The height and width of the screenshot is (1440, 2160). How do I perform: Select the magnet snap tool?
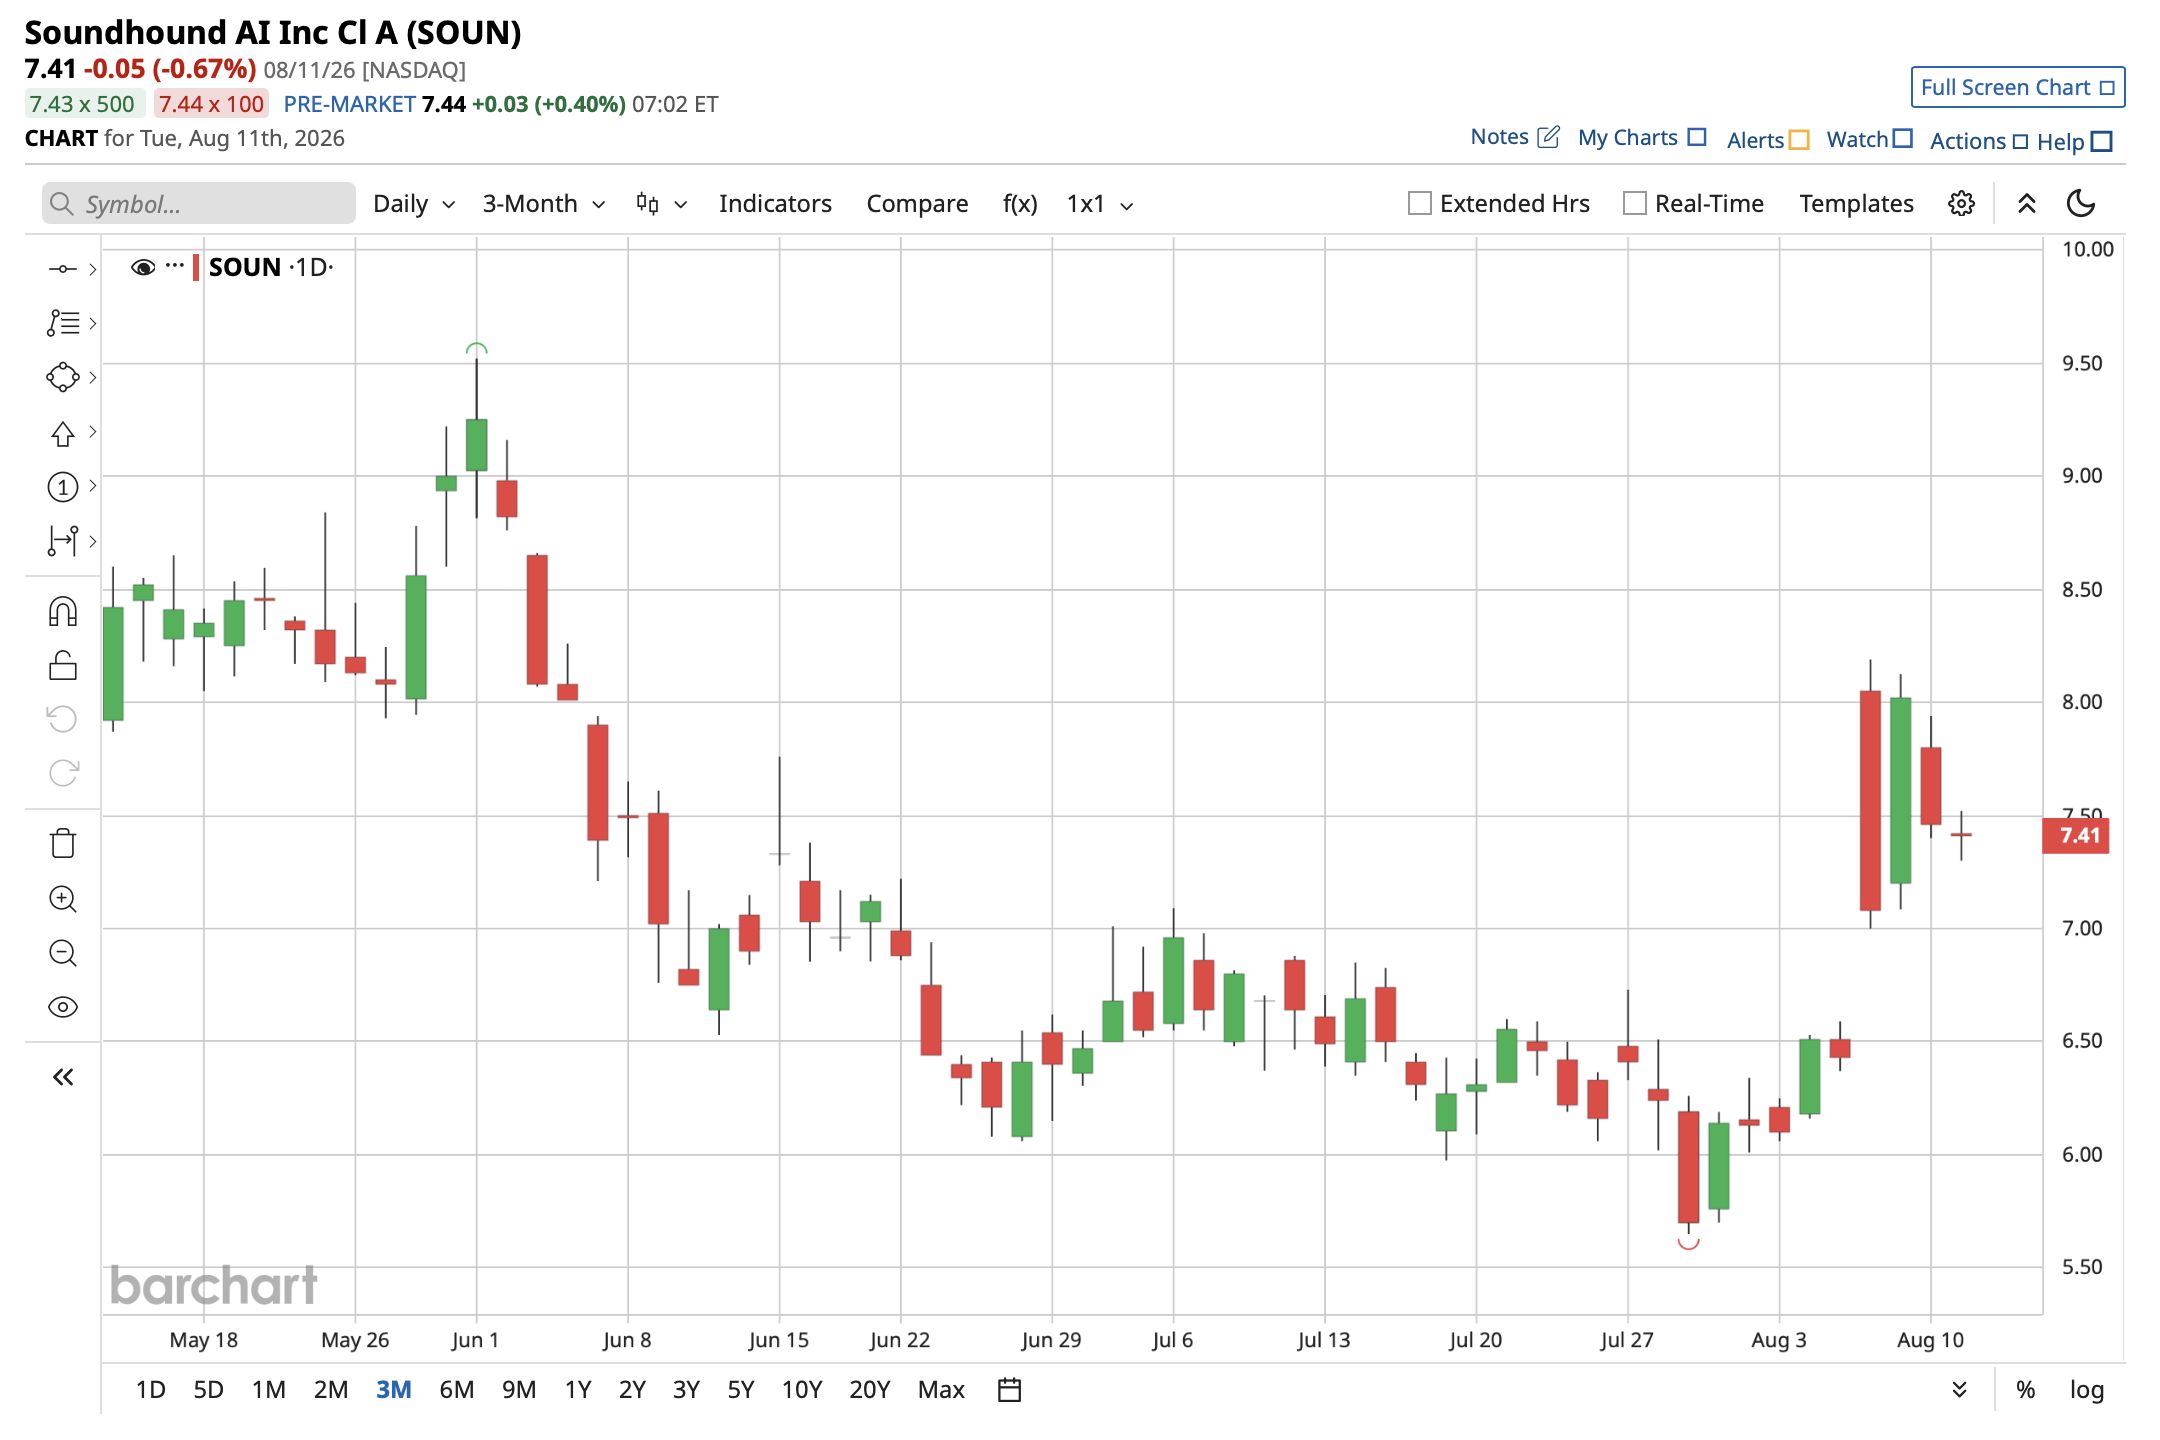coord(62,611)
